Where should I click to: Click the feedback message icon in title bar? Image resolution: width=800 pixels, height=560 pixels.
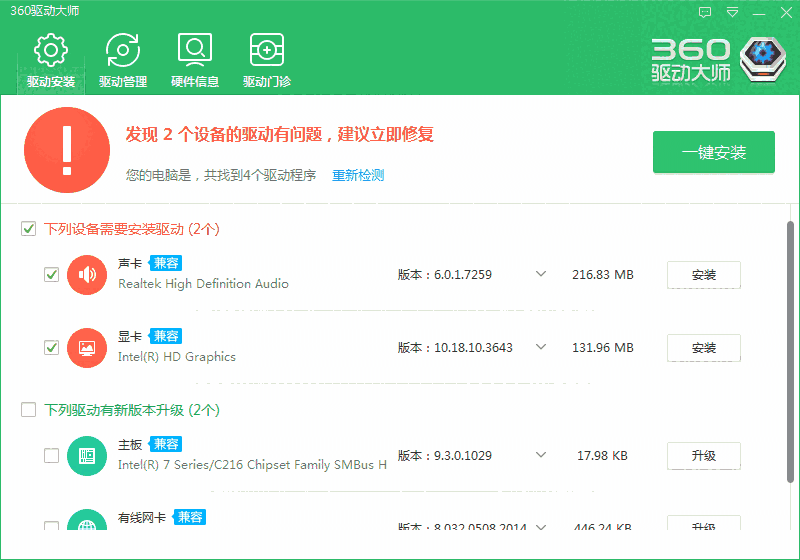click(705, 13)
